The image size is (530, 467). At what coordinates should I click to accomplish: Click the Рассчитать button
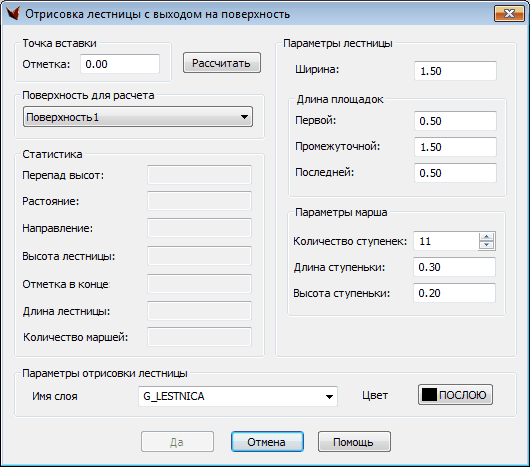(x=222, y=63)
